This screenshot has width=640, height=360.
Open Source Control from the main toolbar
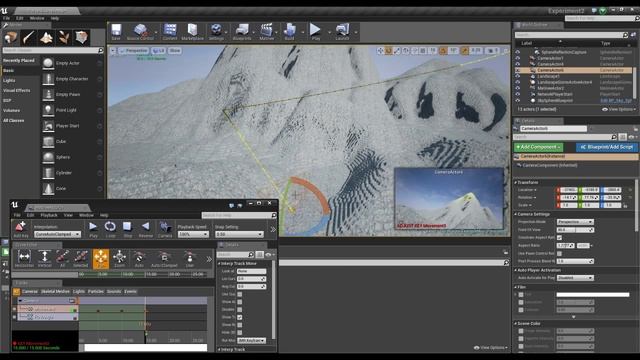140,32
